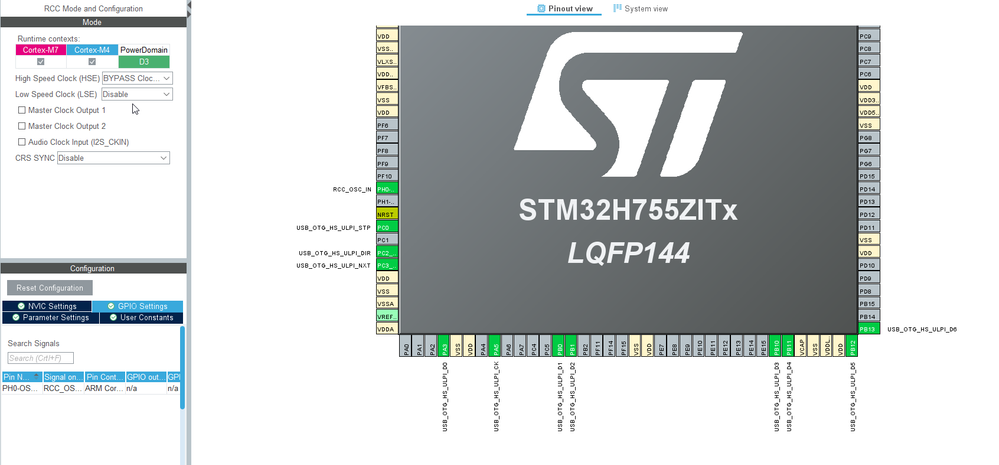
Task: Click the USB_OTG_HS_ULPI_D6 label
Action: (922, 329)
